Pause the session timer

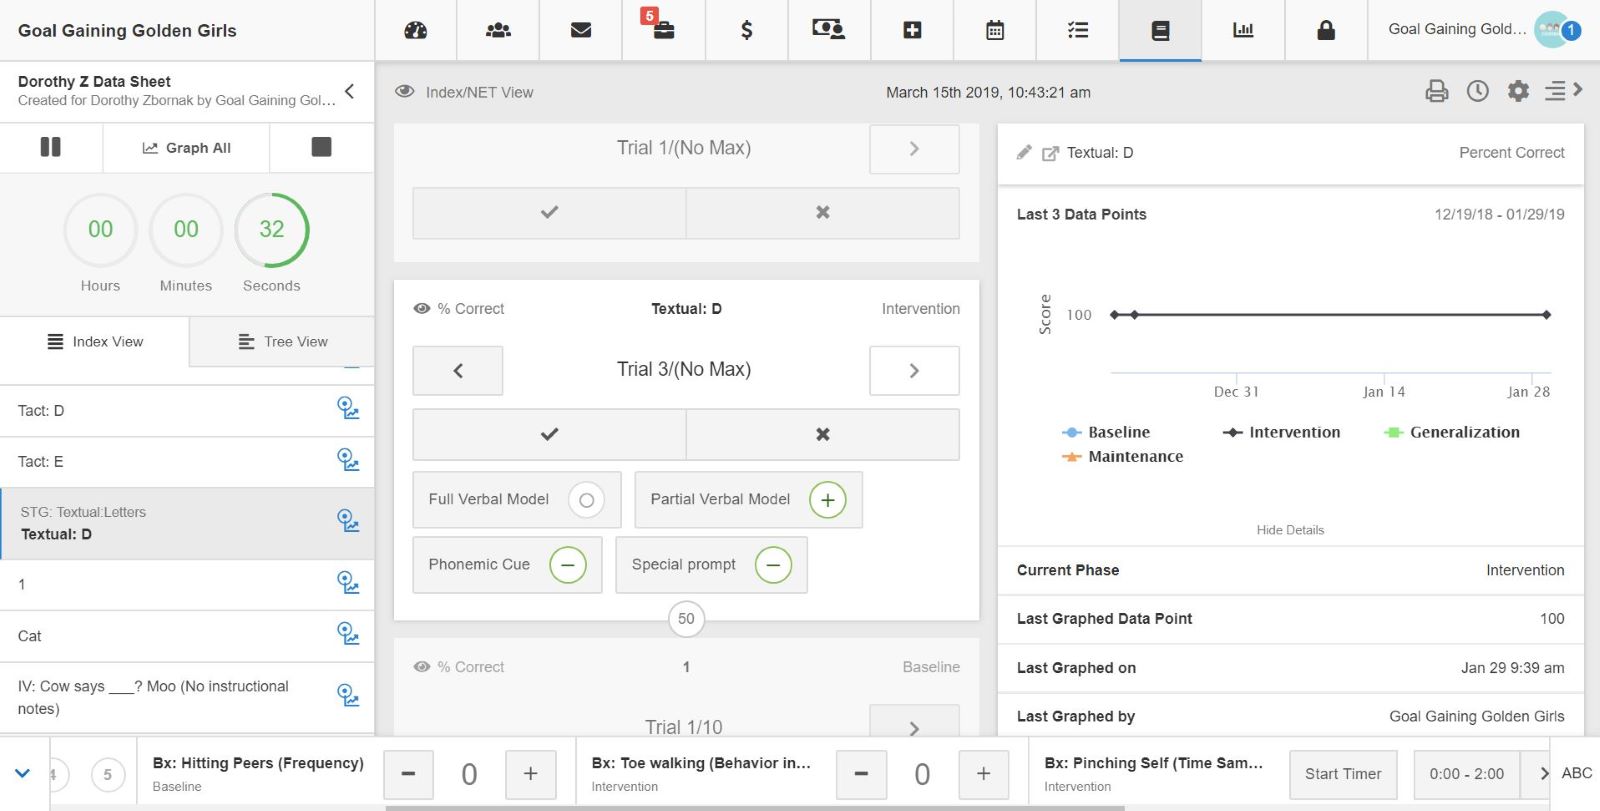(x=51, y=147)
